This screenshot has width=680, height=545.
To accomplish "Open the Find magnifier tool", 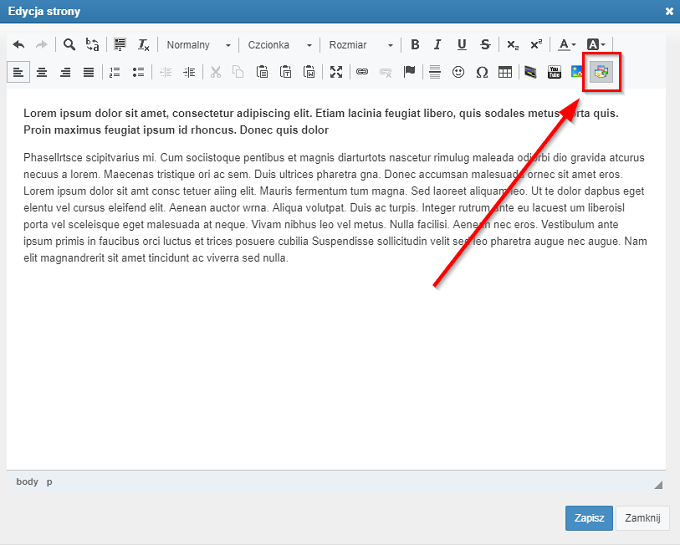I will 69,45.
